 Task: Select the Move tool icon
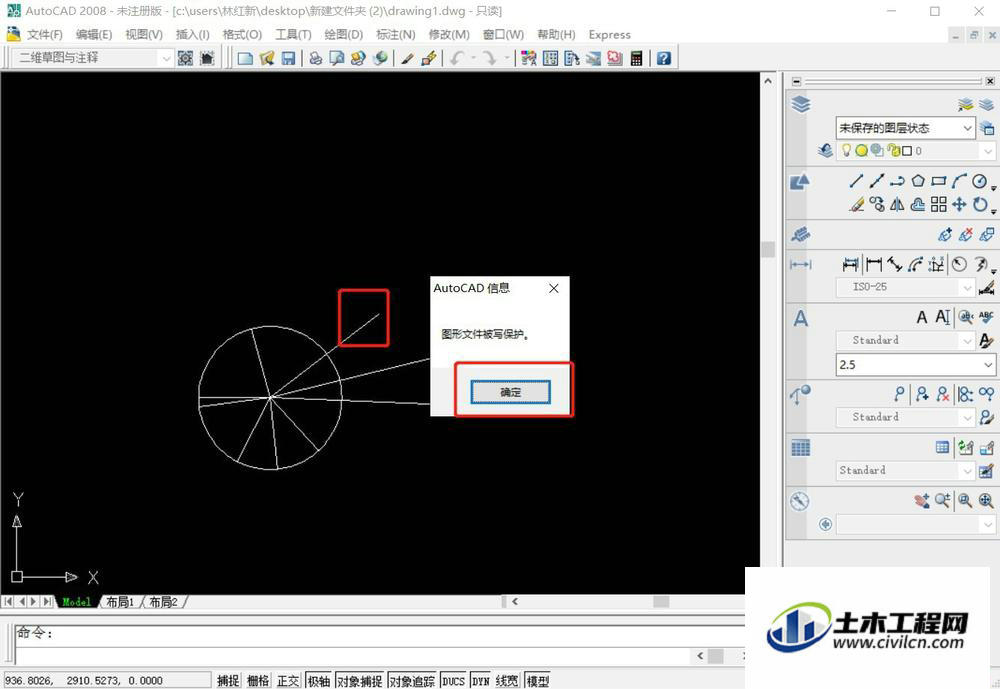tap(959, 204)
